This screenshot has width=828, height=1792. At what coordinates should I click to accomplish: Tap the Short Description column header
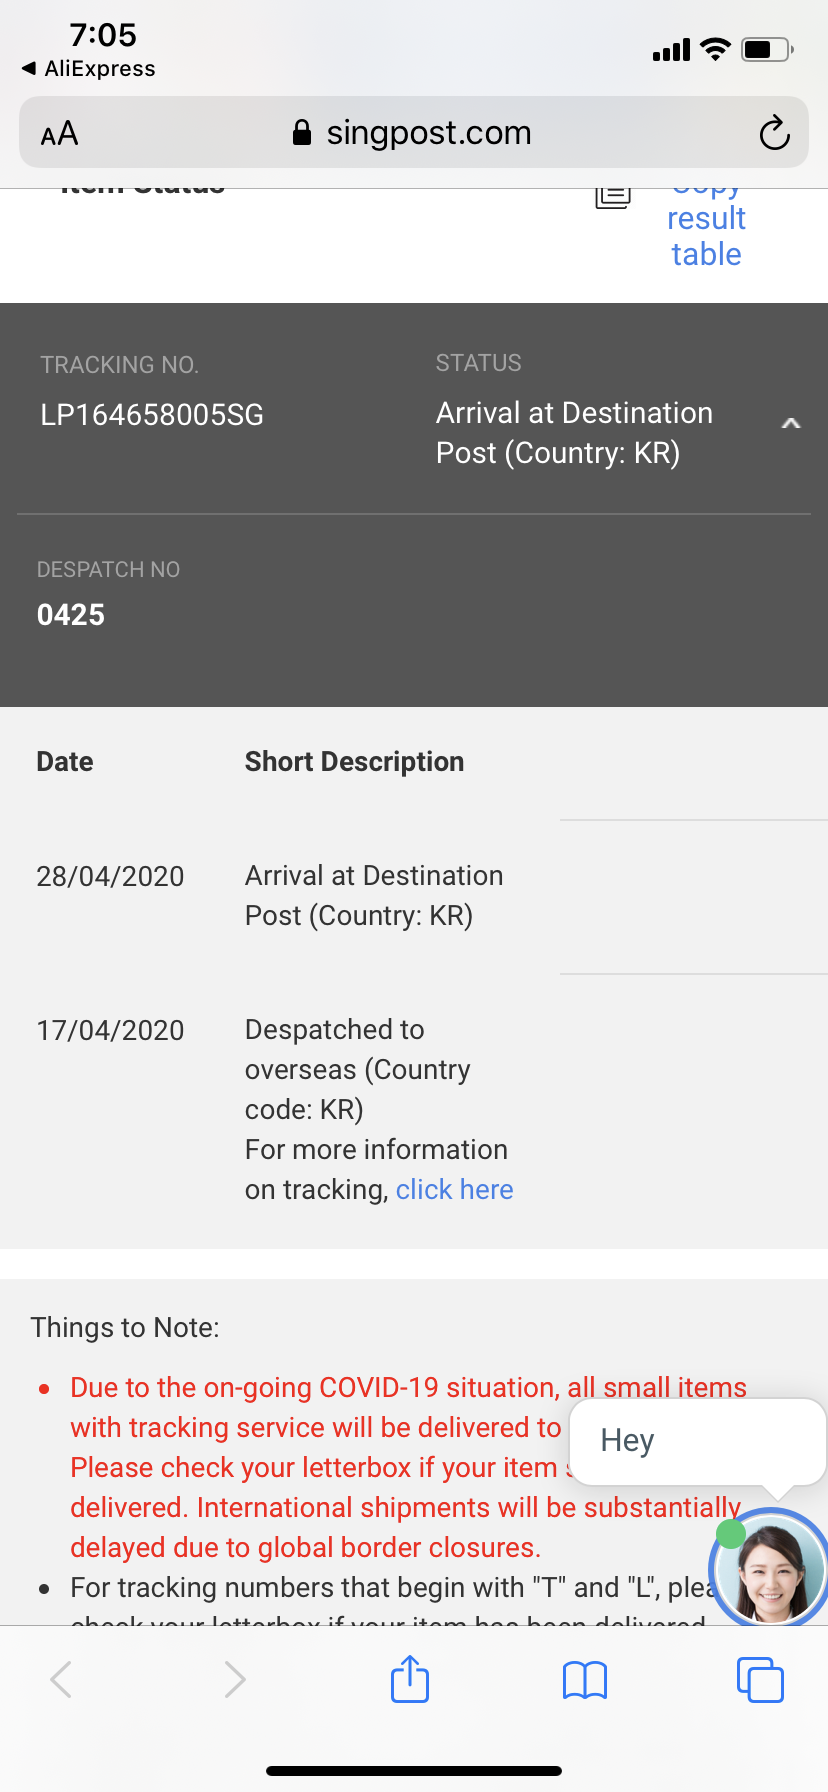tap(354, 762)
